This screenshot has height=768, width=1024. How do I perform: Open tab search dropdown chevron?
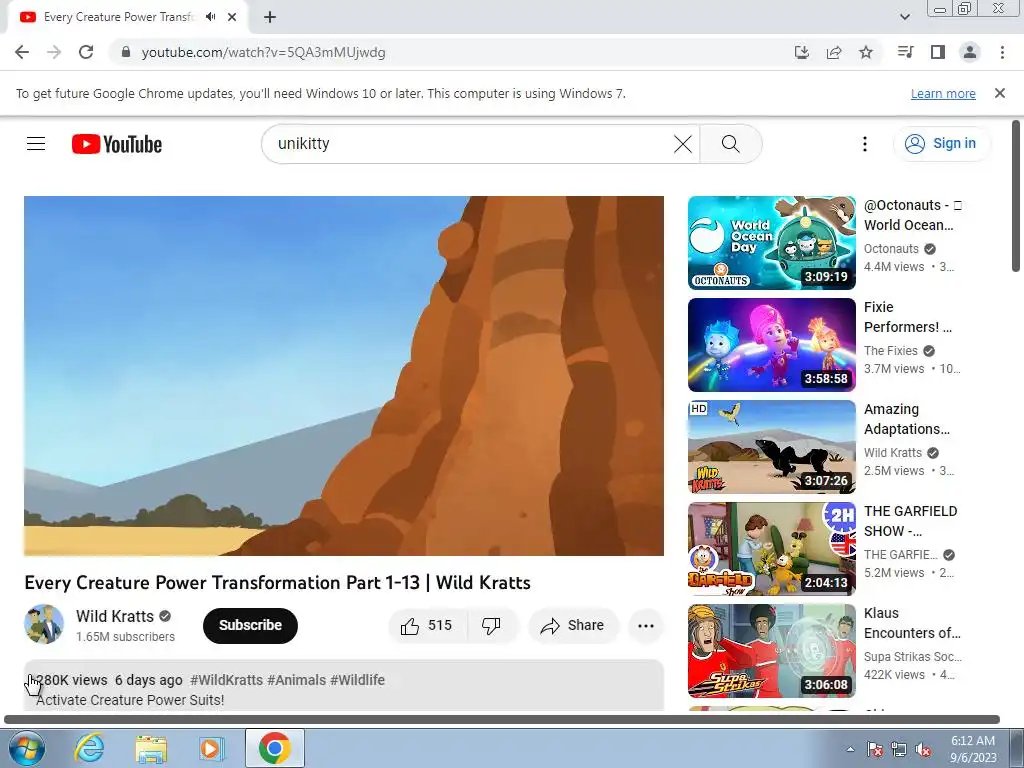tap(904, 17)
